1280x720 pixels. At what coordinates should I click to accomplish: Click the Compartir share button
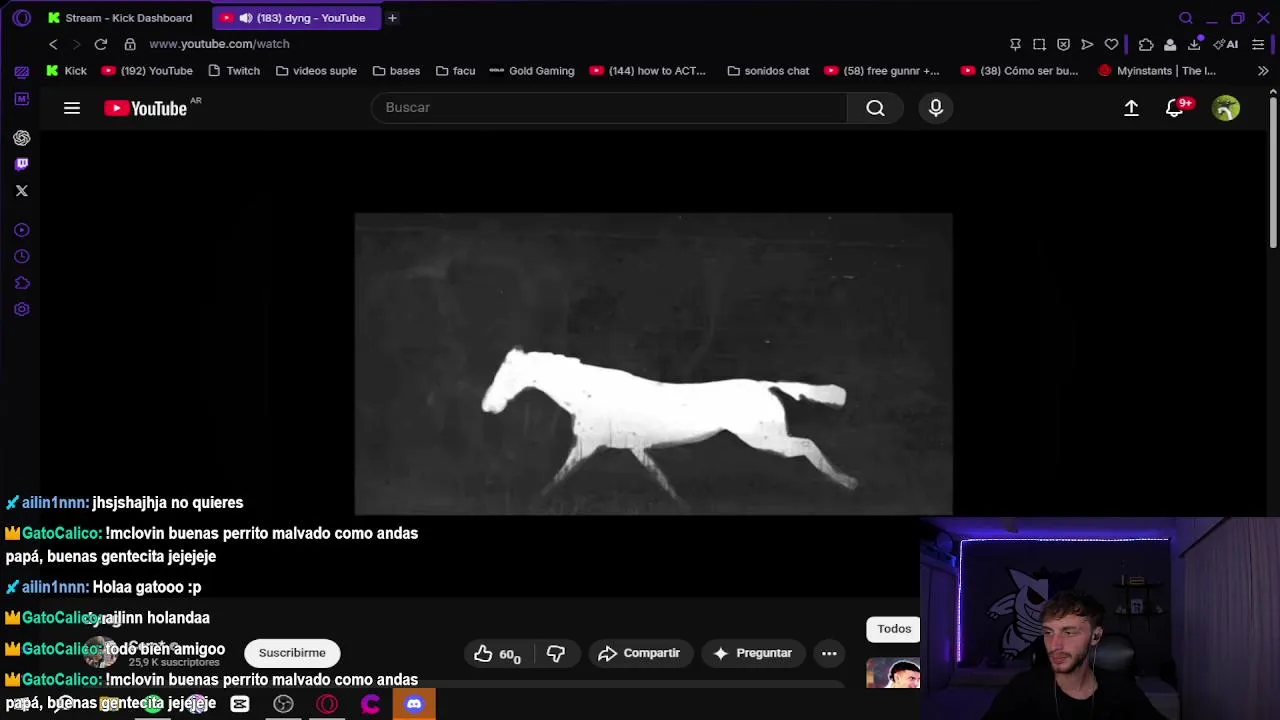click(639, 653)
